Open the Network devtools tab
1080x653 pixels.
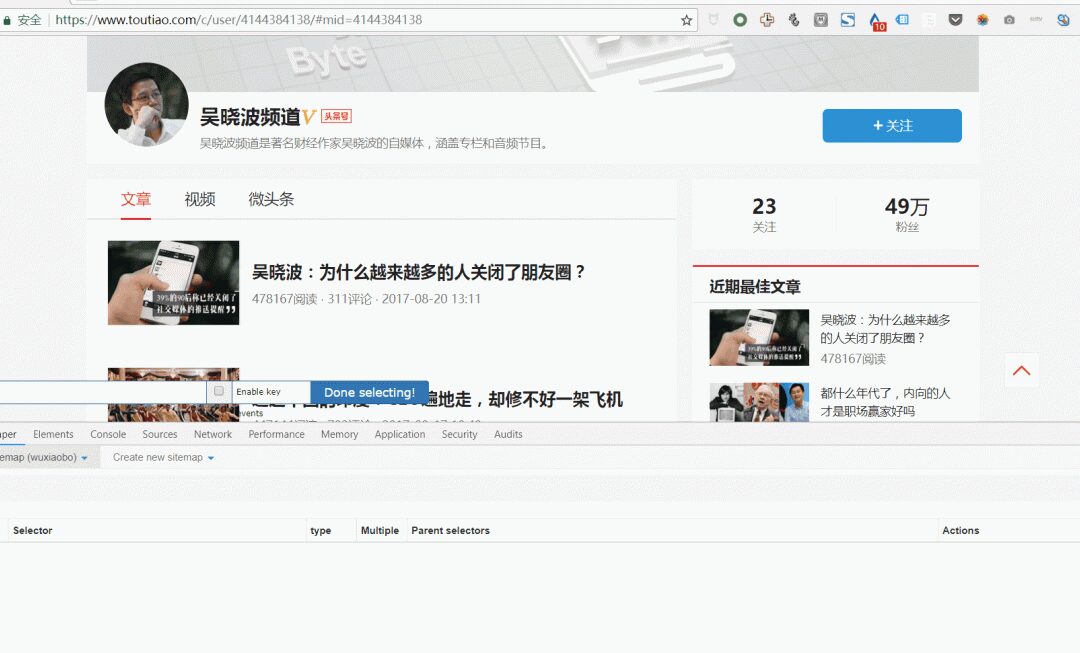tap(213, 434)
